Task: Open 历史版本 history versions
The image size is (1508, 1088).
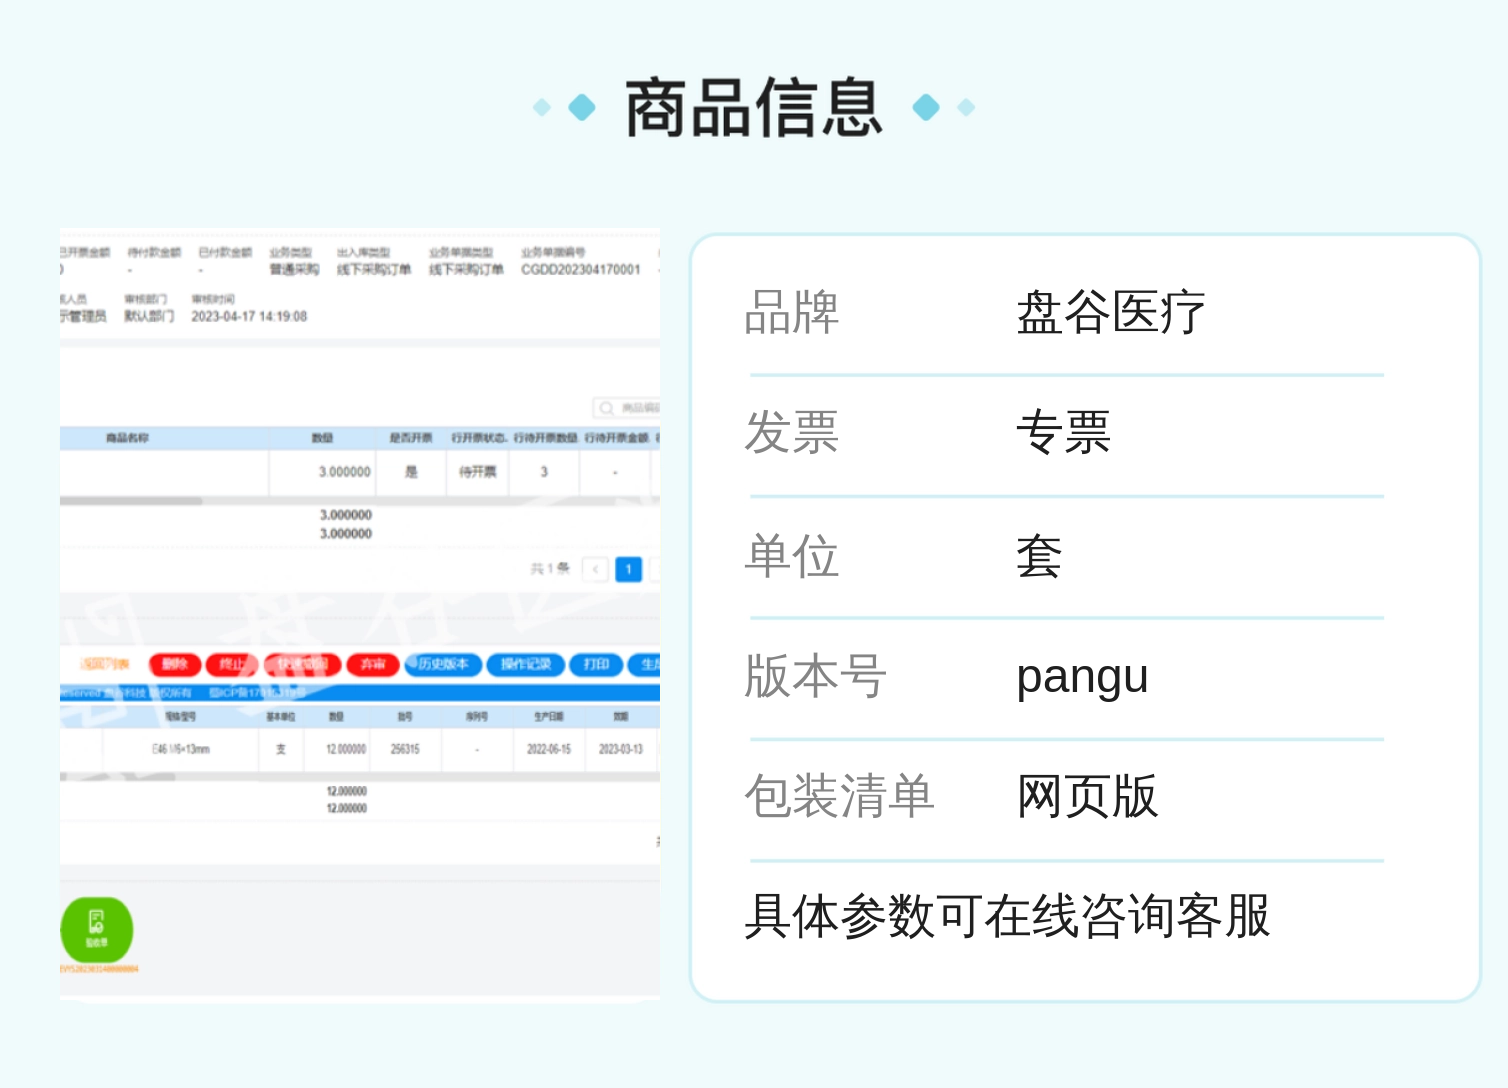Action: pyautogui.click(x=443, y=664)
